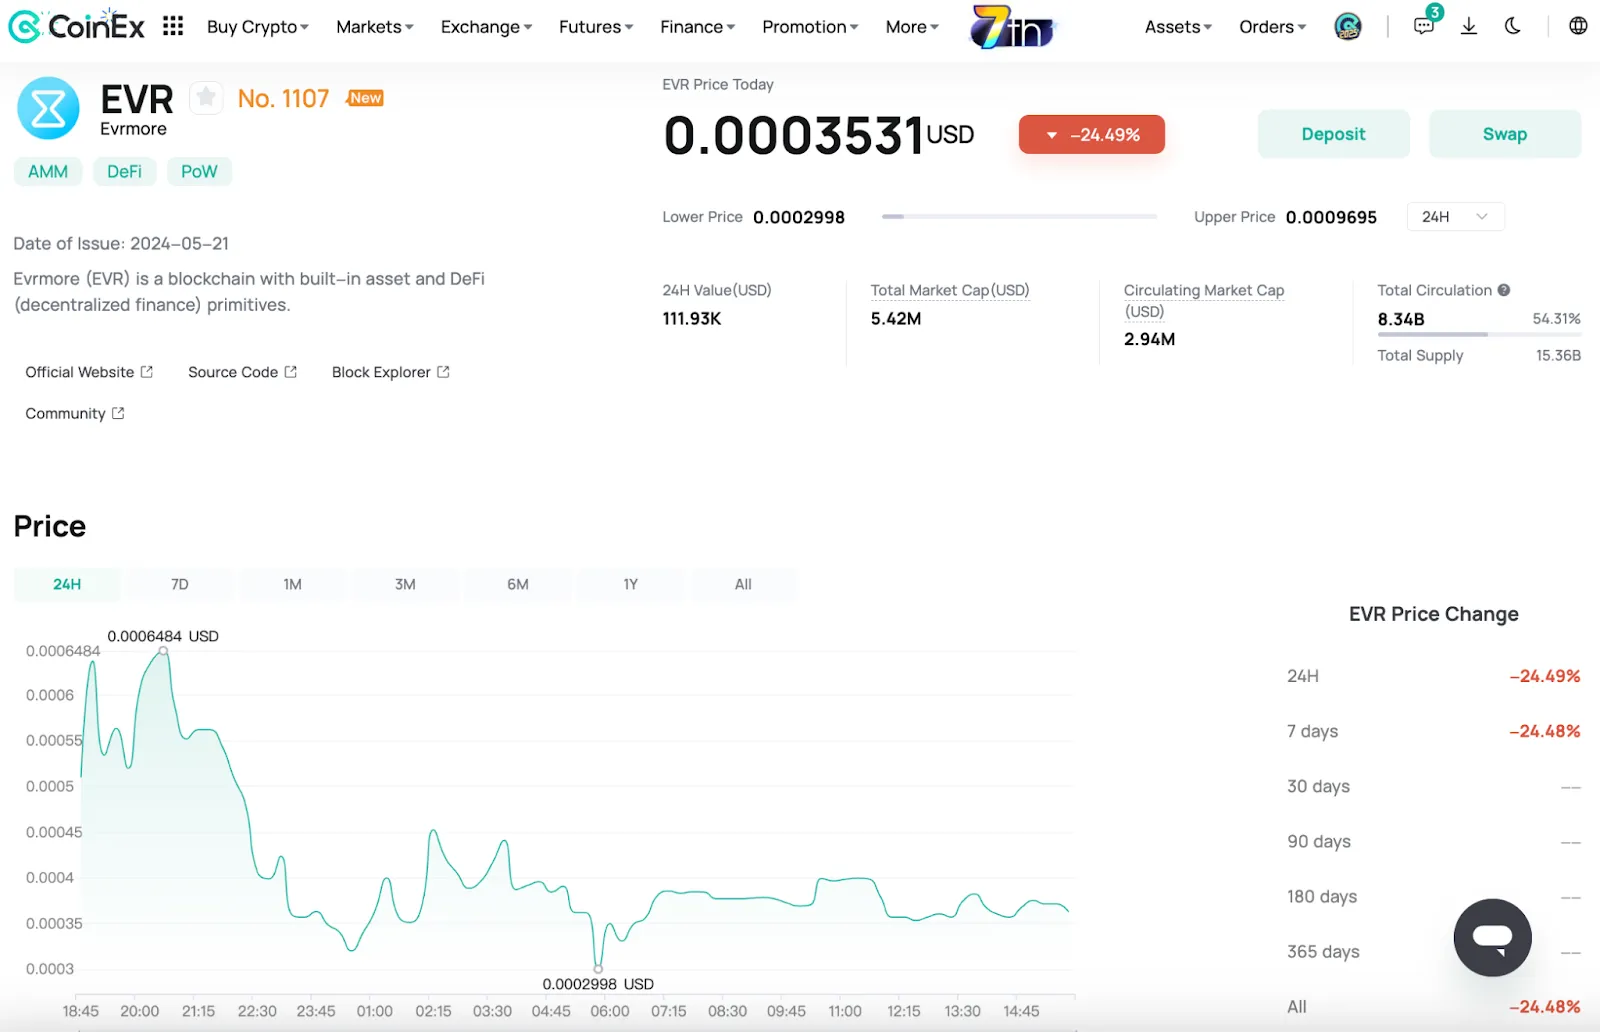
Task: Open the language globe icon
Action: (x=1578, y=26)
